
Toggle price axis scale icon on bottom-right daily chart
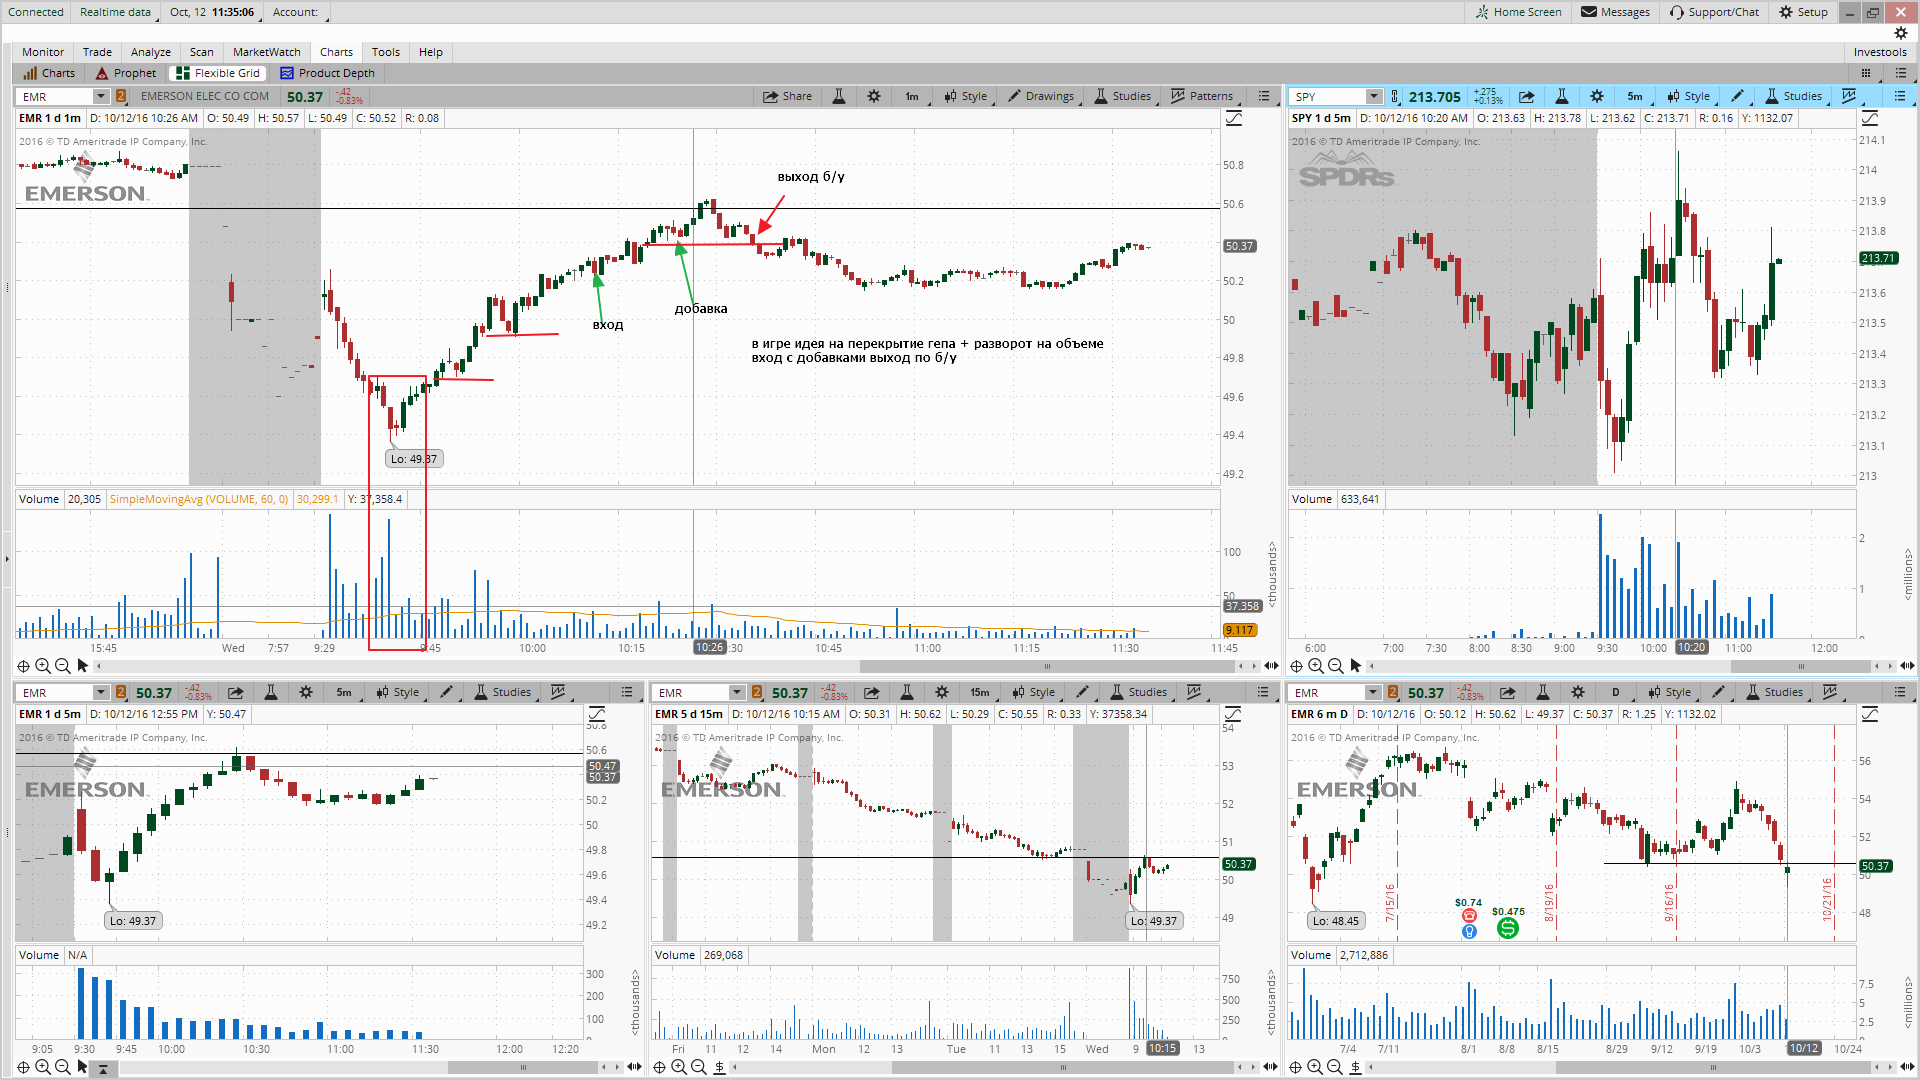tap(1870, 714)
